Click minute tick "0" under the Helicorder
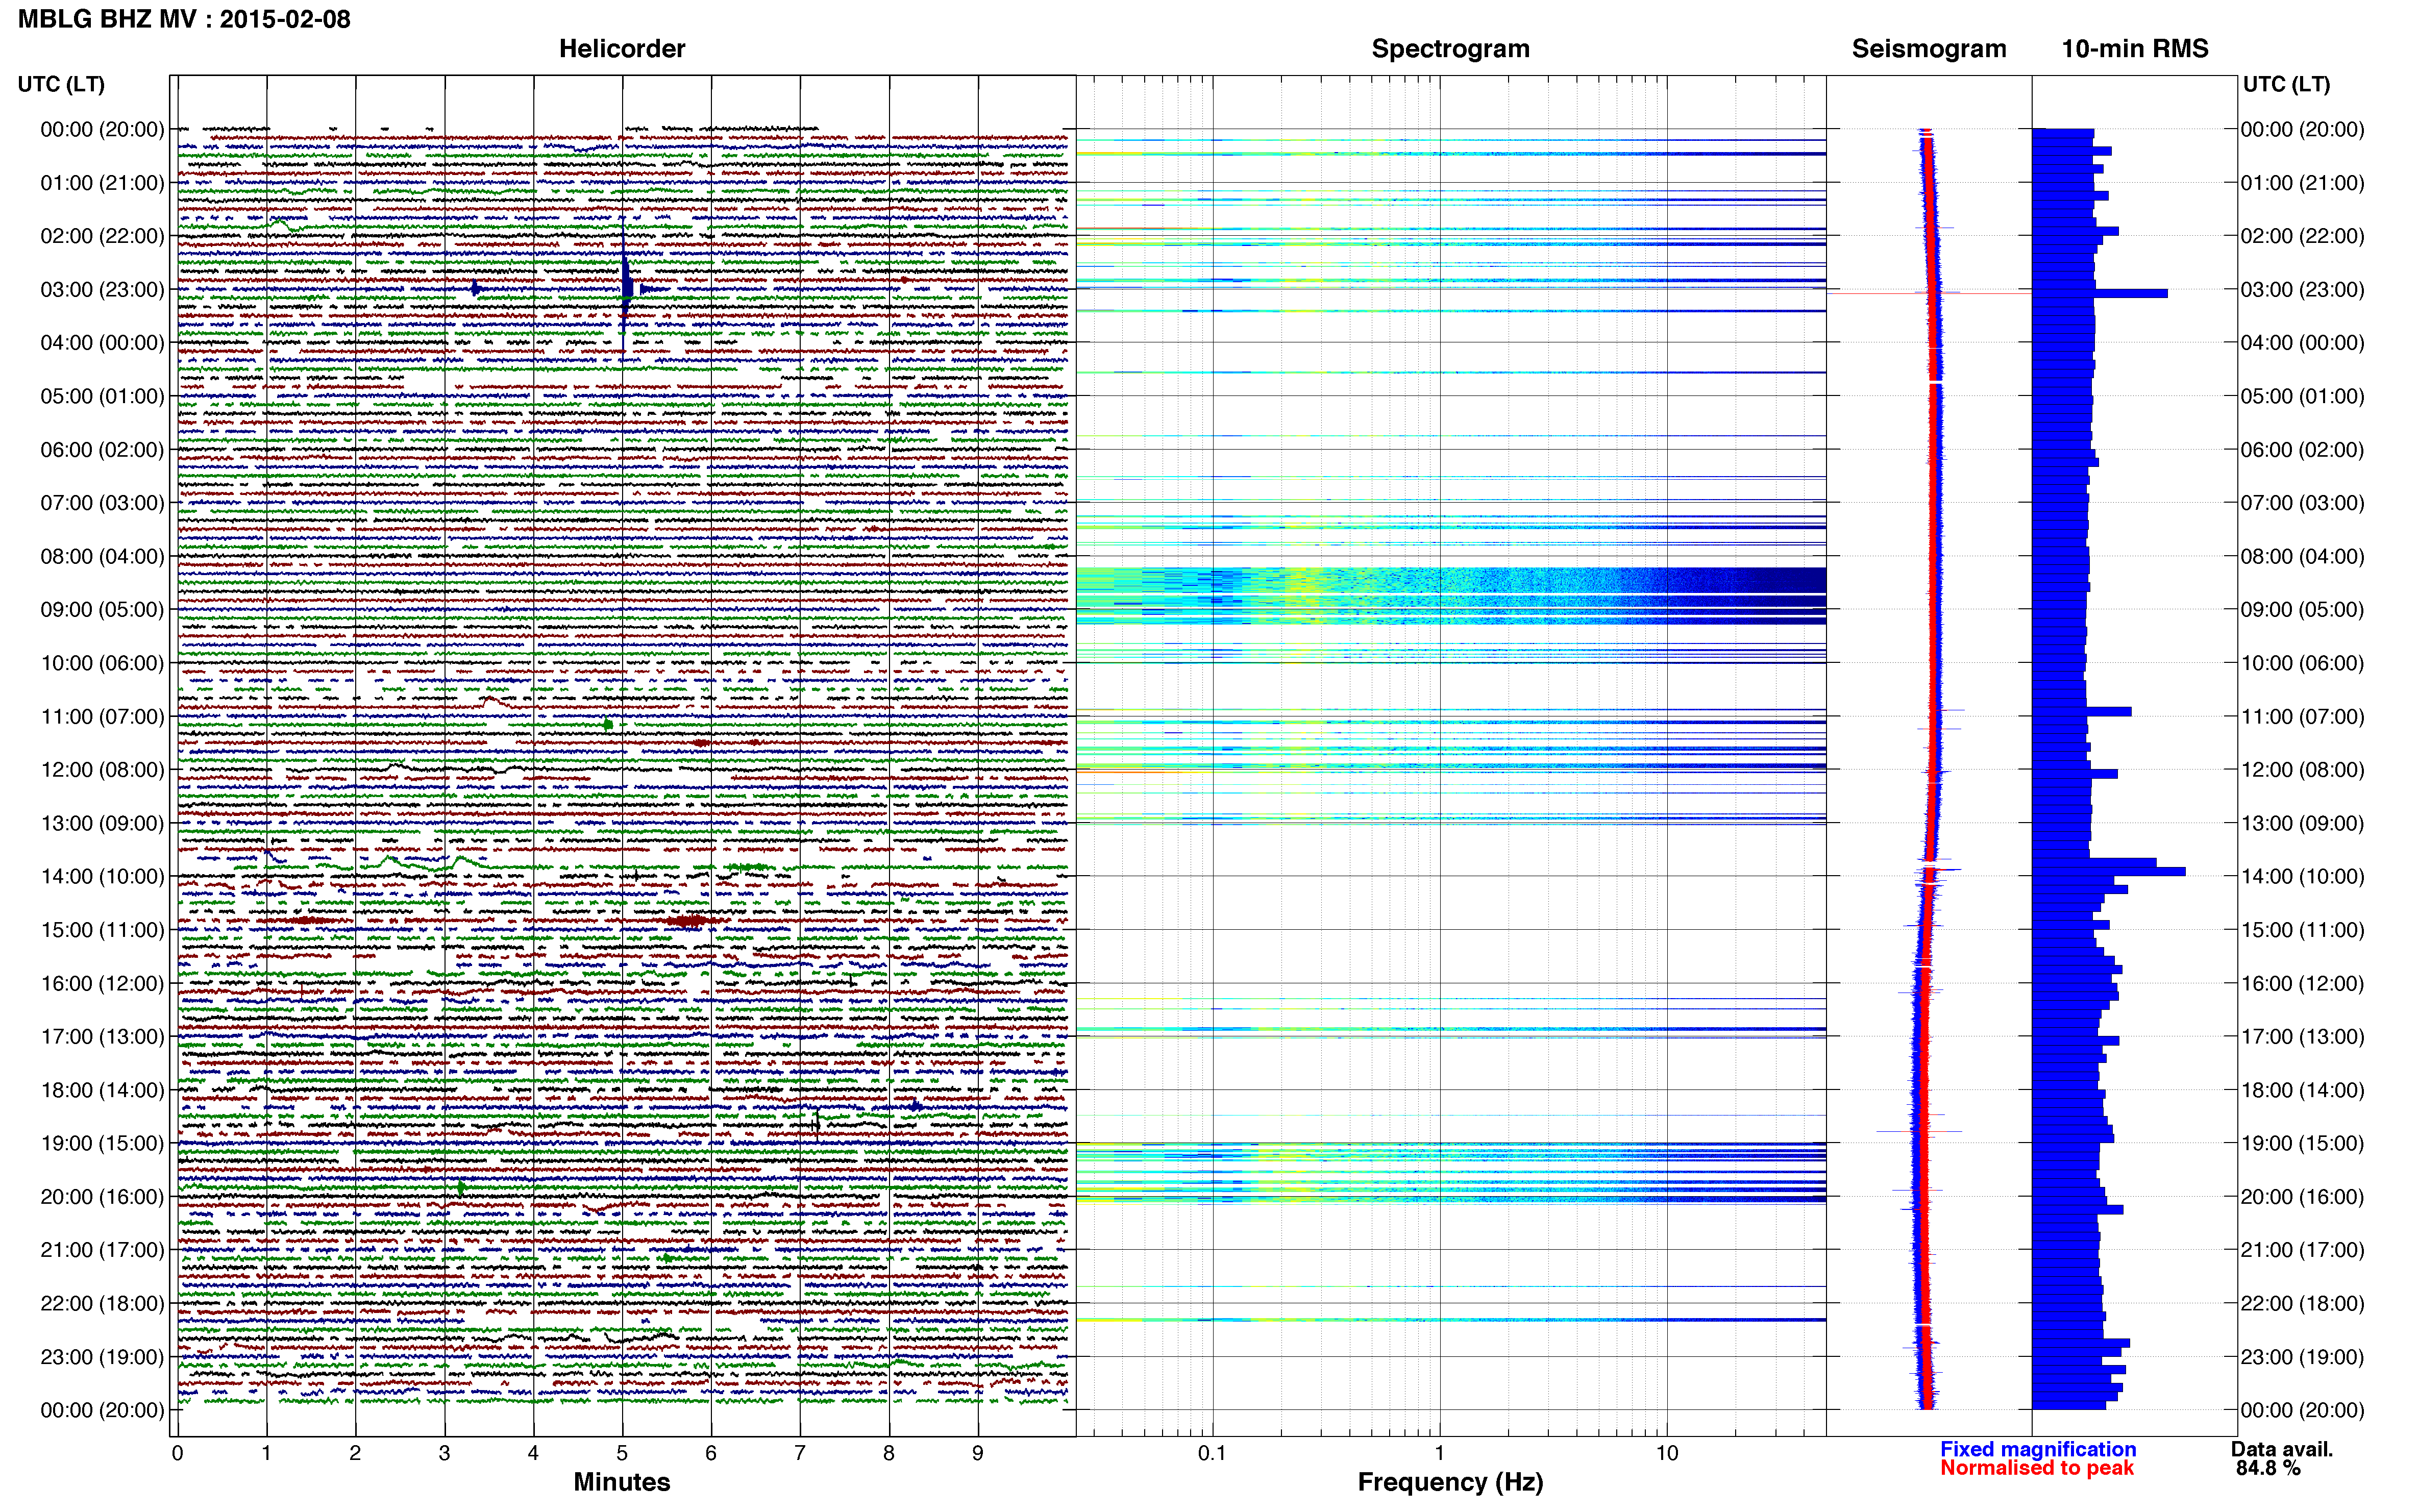2419x1512 pixels. point(177,1453)
